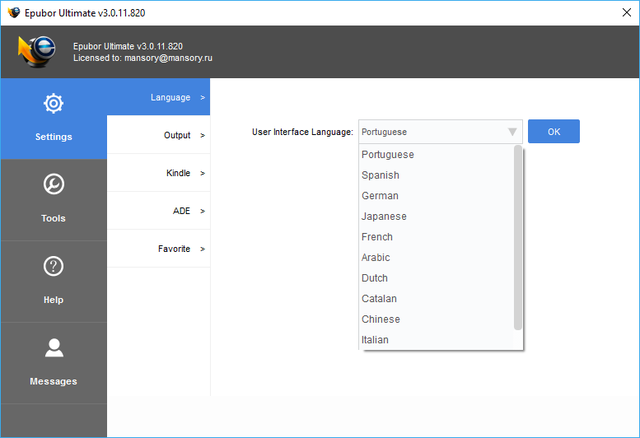This screenshot has width=640, height=438.
Task: Pick Japanese from the language dropdown
Action: 384,216
